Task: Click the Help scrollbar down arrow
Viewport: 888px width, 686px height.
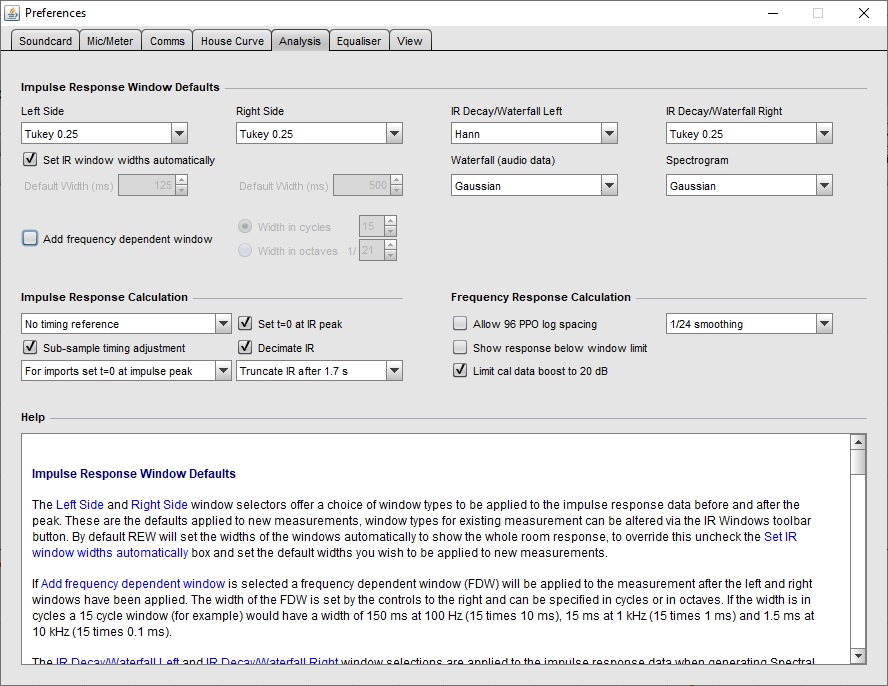Action: pyautogui.click(x=858, y=656)
